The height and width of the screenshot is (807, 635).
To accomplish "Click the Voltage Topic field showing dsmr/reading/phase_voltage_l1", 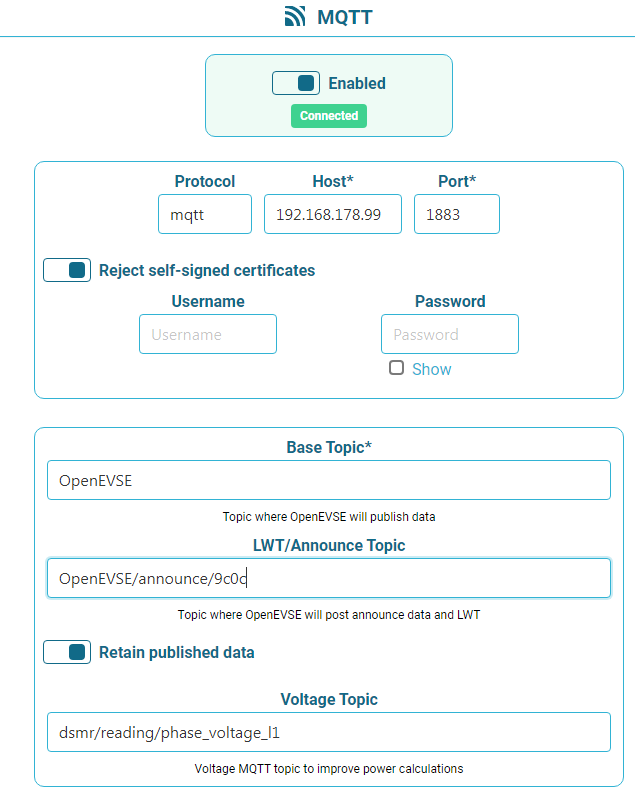I will (329, 732).
